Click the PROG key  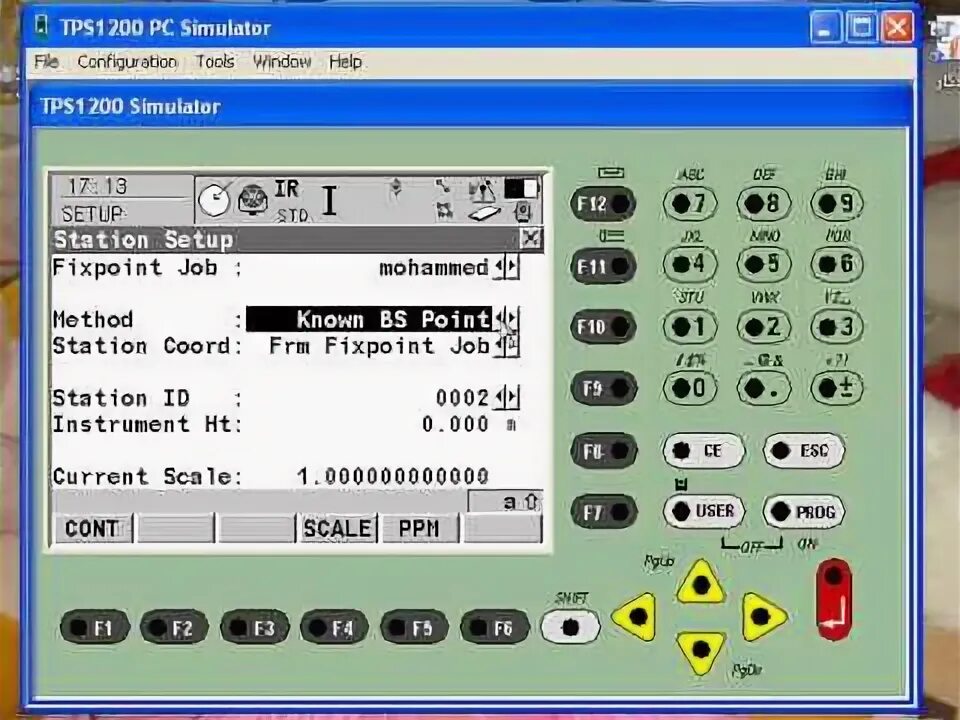coord(804,511)
